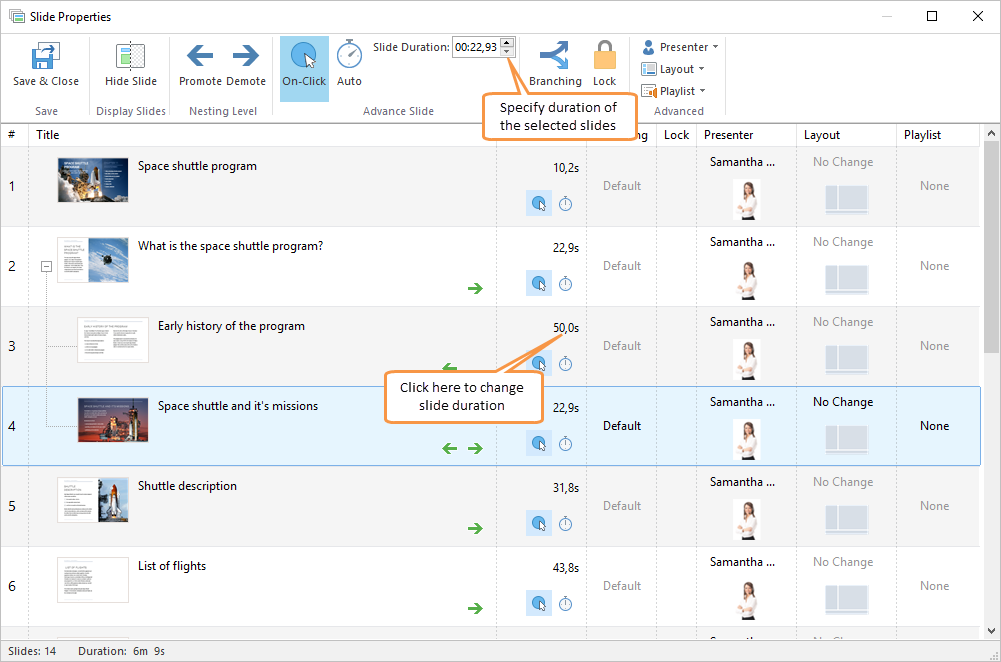Click green demote arrow on slide 5
Screen dimensions: 1001x662
(x=475, y=529)
